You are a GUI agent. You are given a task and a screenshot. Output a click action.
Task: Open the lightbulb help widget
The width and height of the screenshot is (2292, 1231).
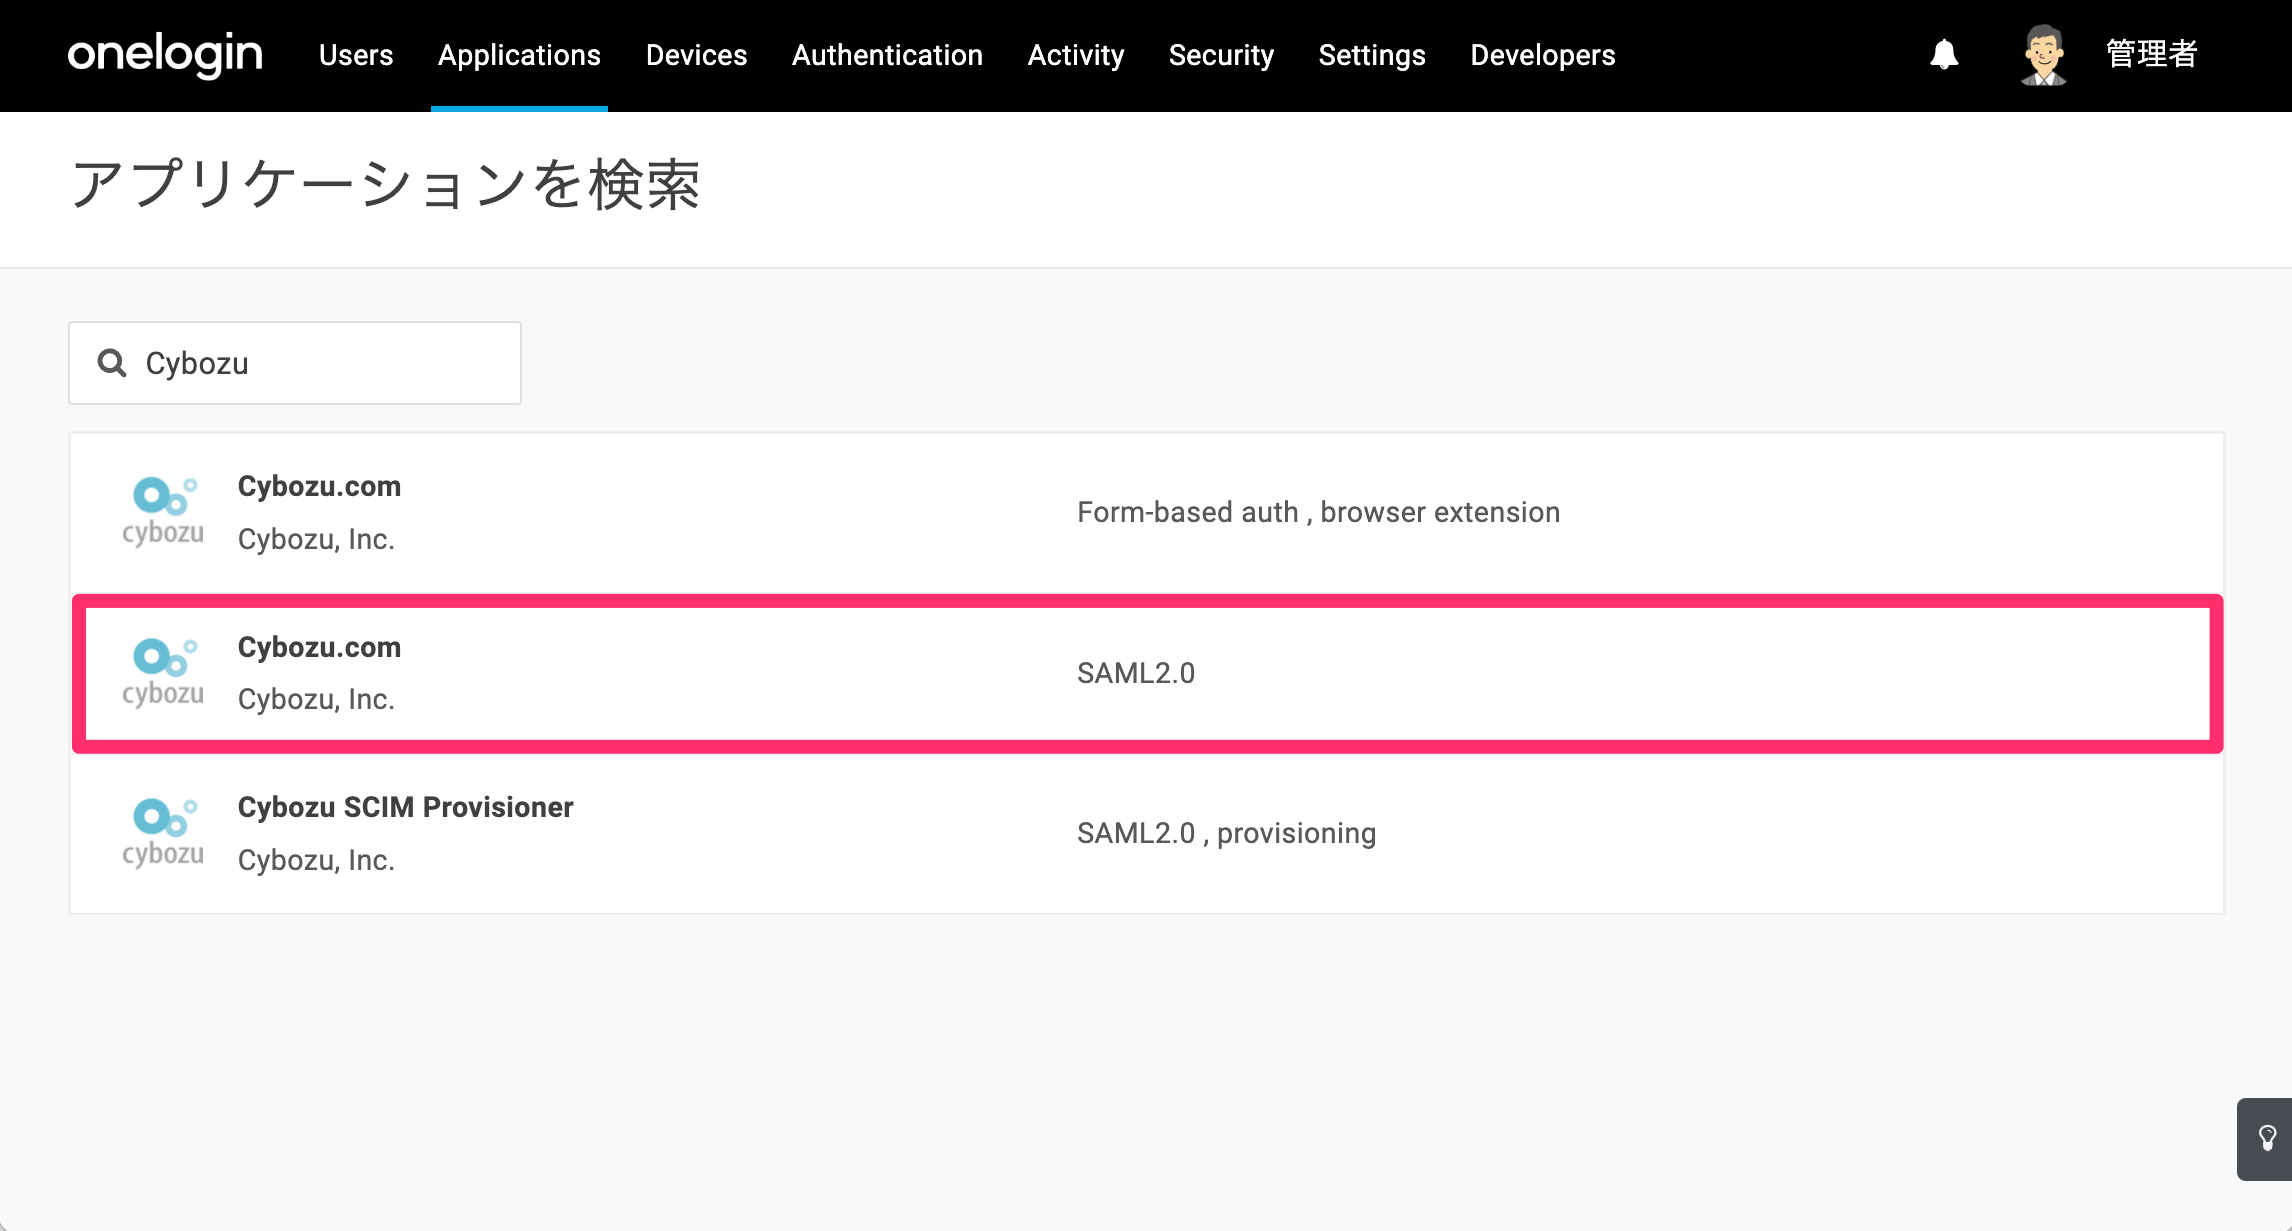(x=2266, y=1139)
